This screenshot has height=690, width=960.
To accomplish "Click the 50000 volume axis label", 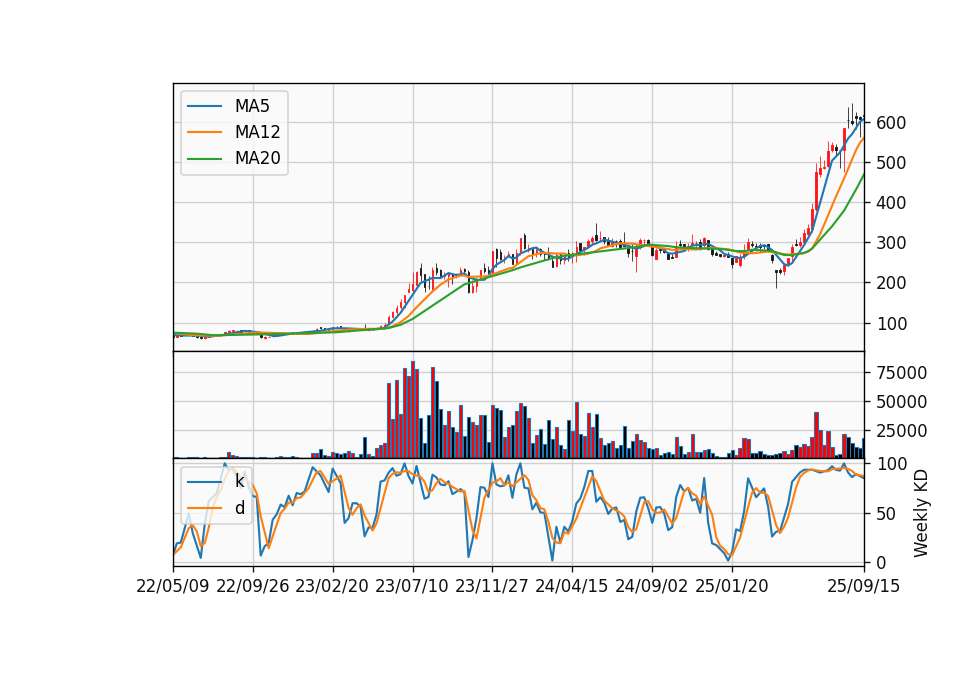I will tap(901, 402).
